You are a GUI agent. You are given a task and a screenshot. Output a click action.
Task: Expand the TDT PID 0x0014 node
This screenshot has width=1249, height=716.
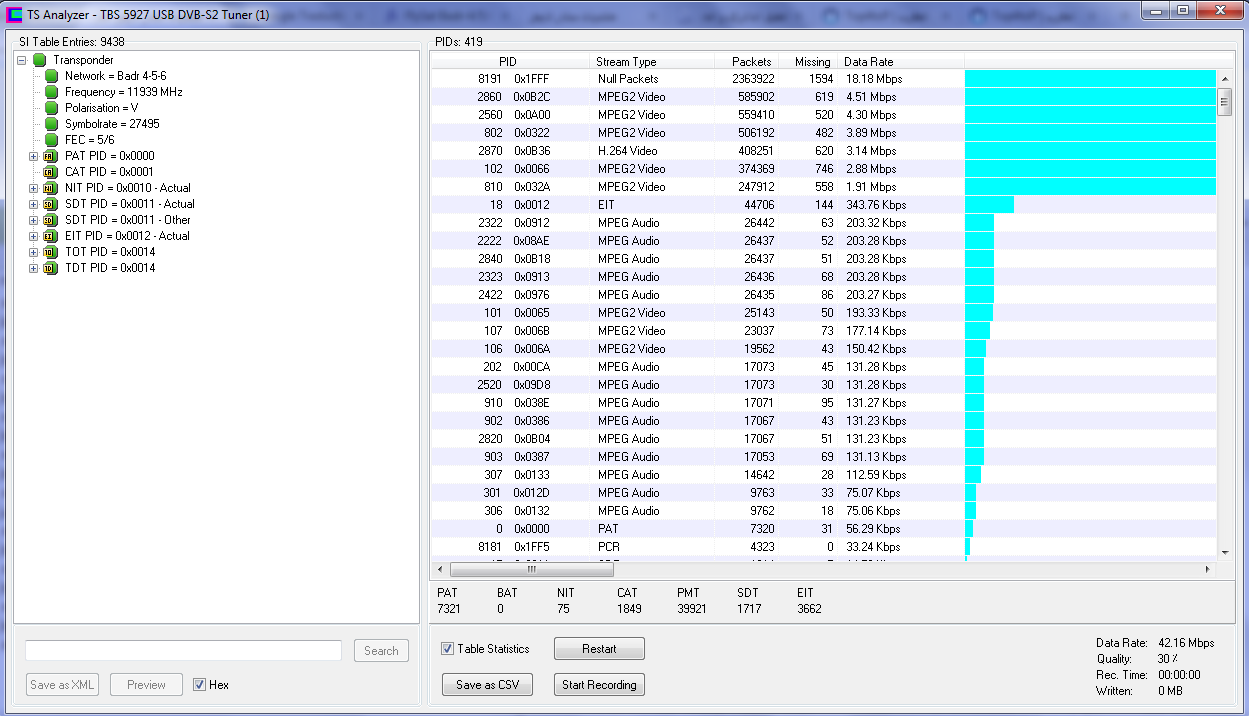point(33,268)
